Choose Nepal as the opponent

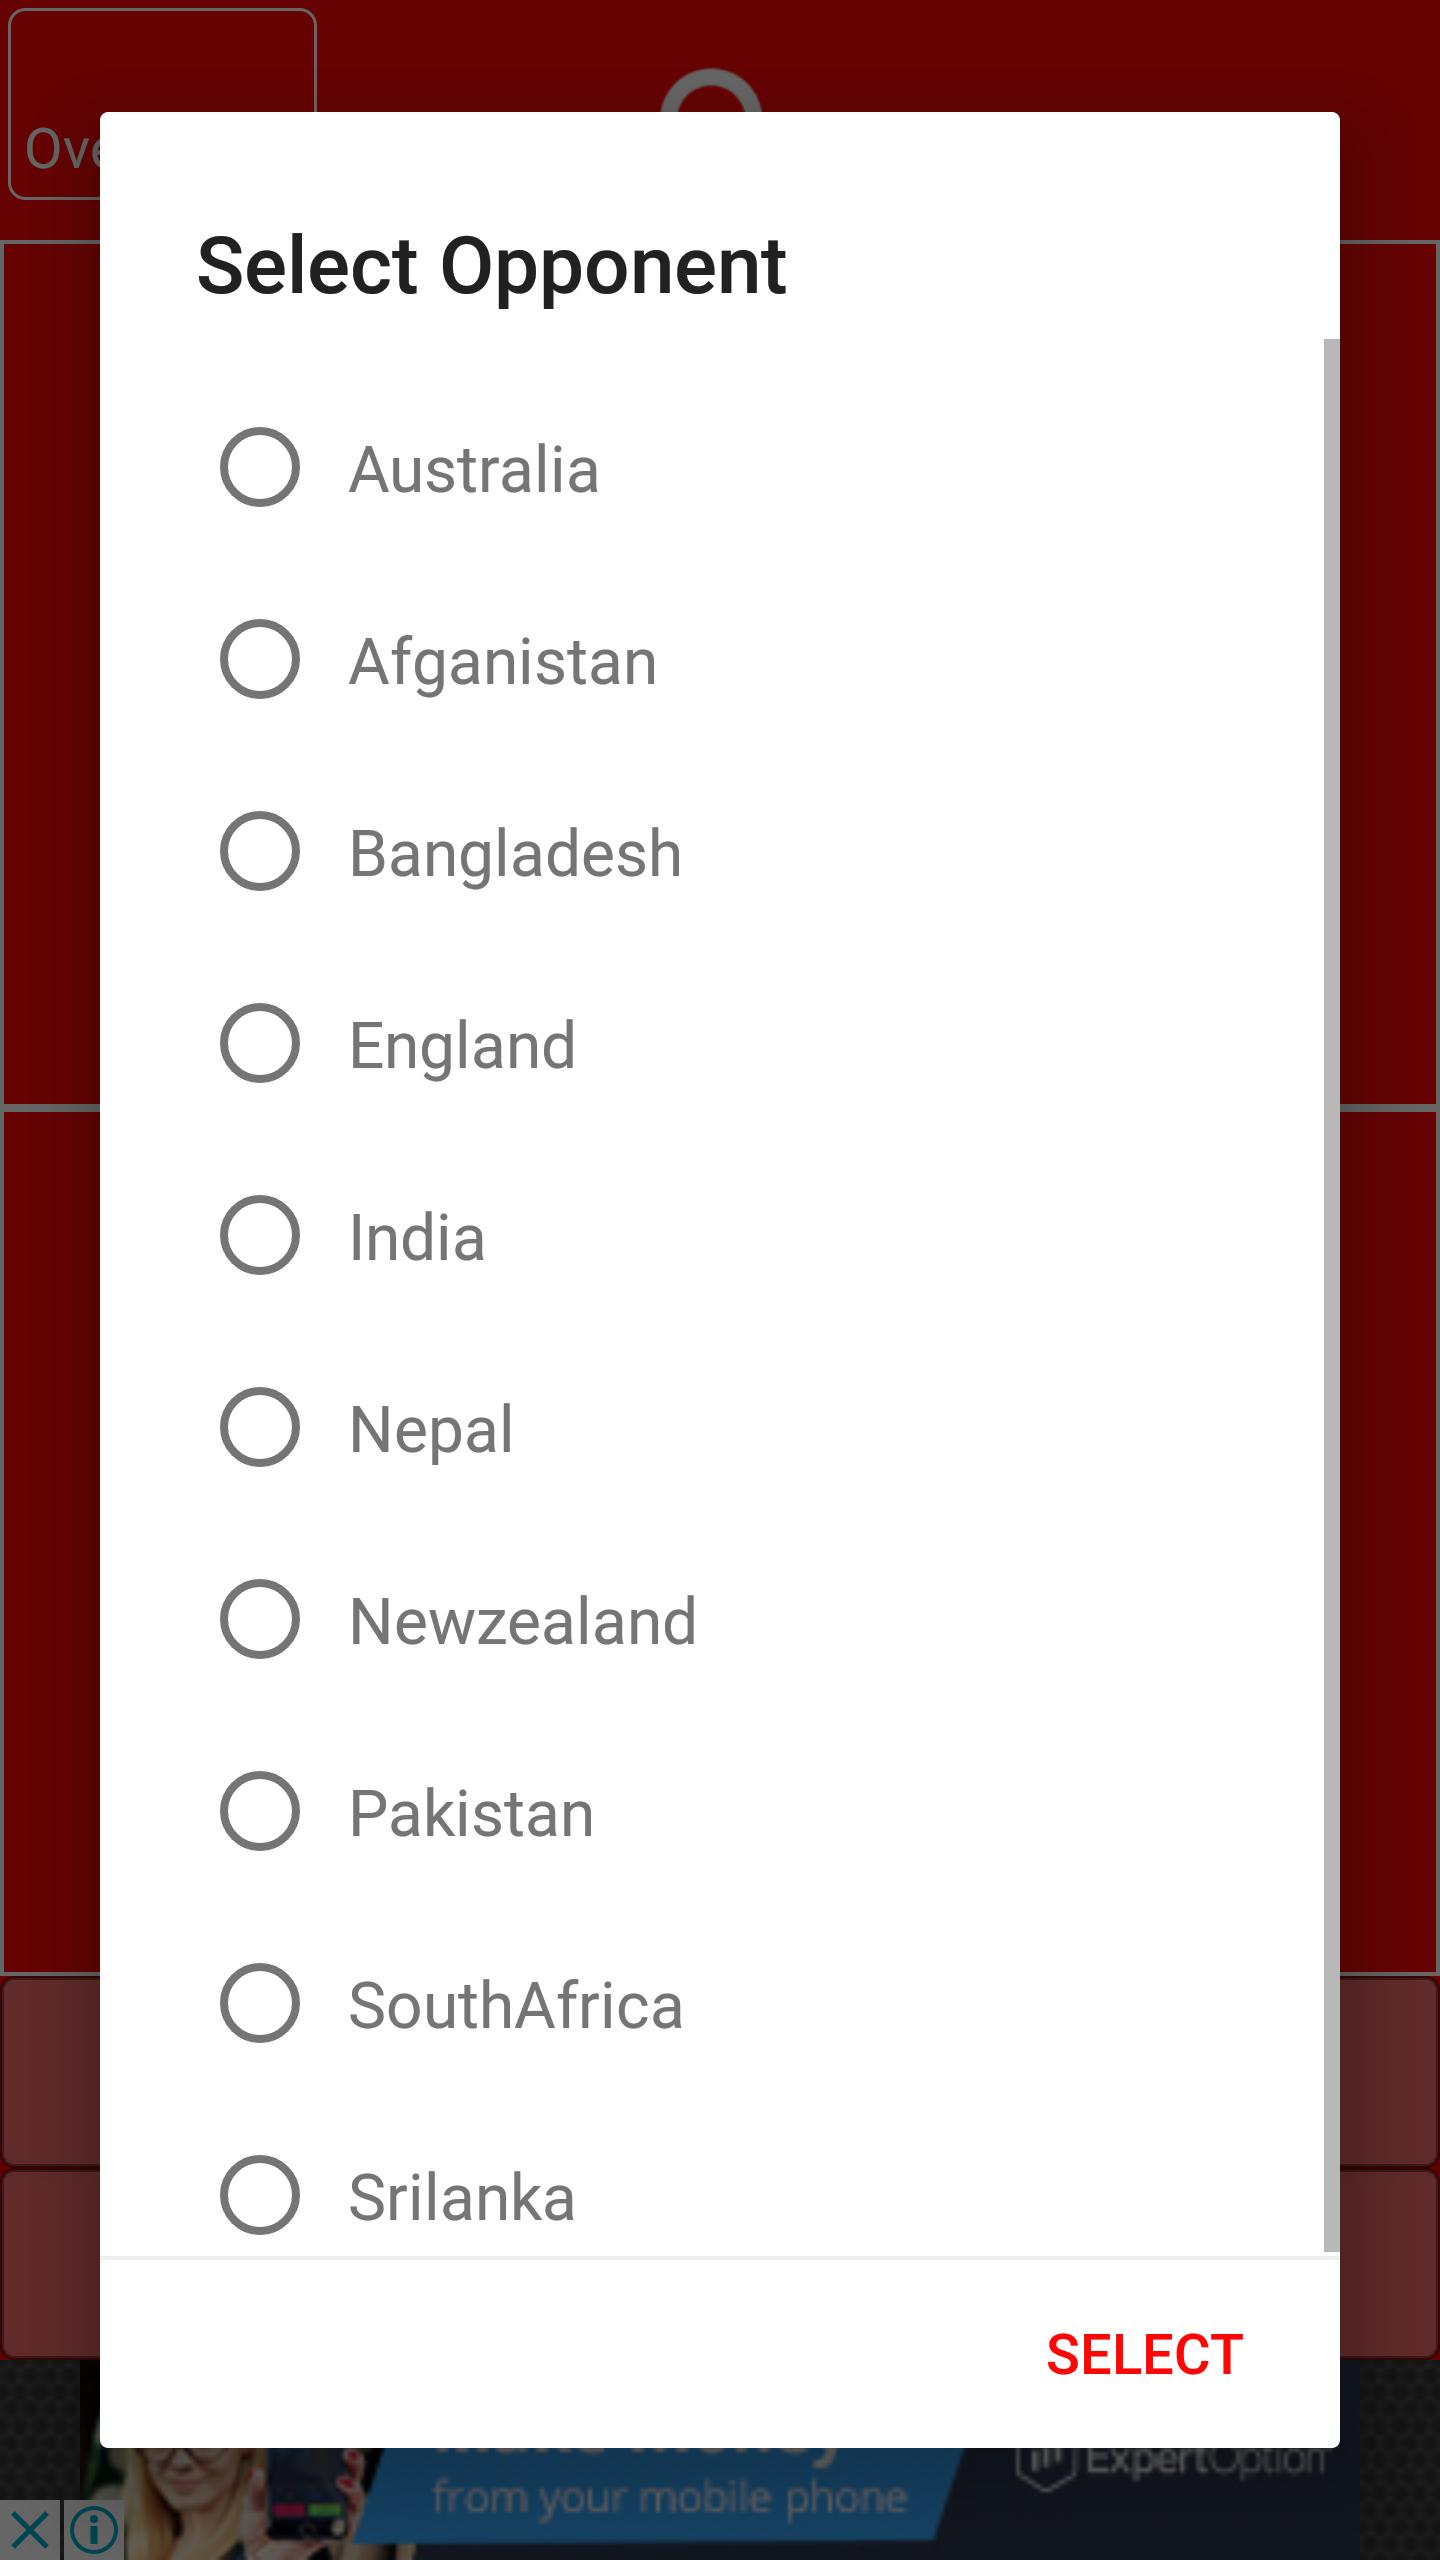tap(260, 1427)
